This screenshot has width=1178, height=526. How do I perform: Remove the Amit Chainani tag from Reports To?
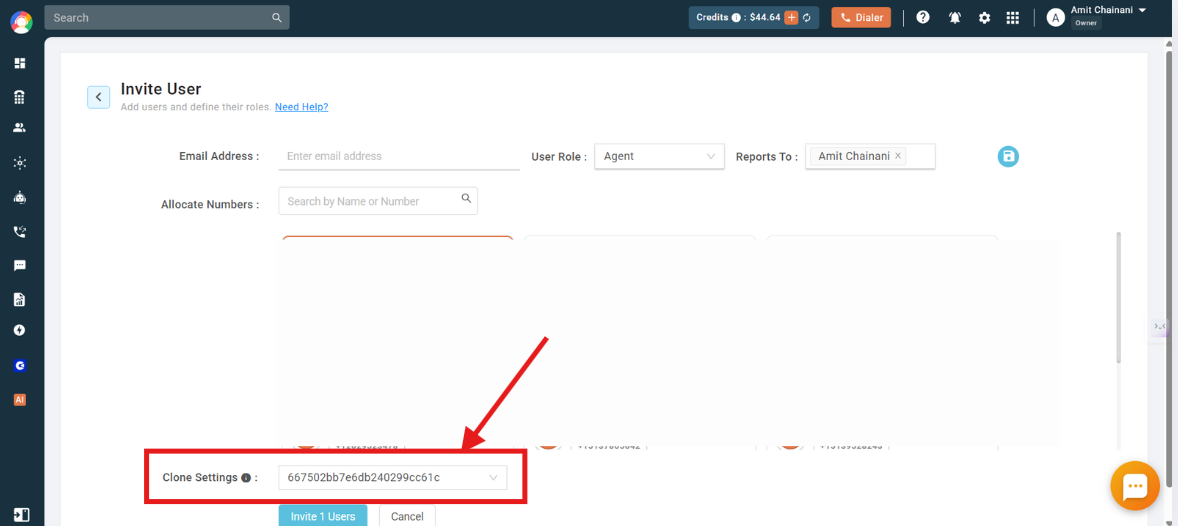[898, 156]
